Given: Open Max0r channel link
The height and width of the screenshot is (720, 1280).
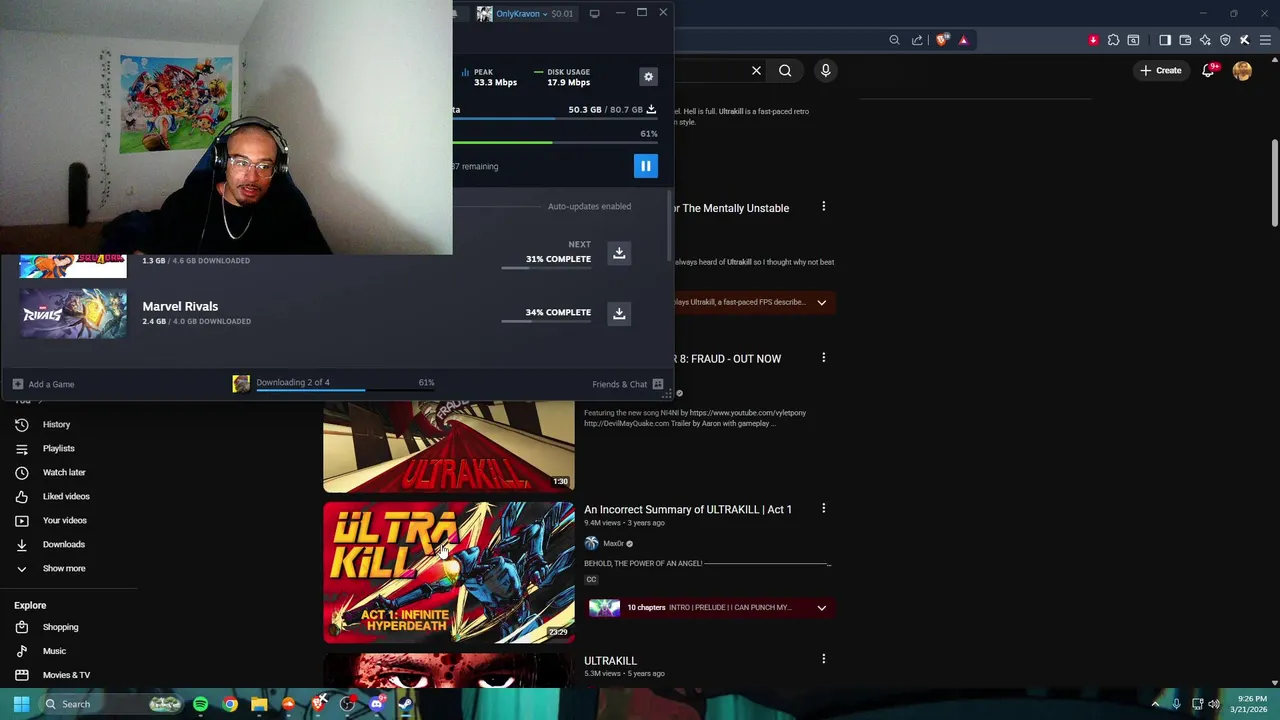Looking at the screenshot, I should [613, 543].
